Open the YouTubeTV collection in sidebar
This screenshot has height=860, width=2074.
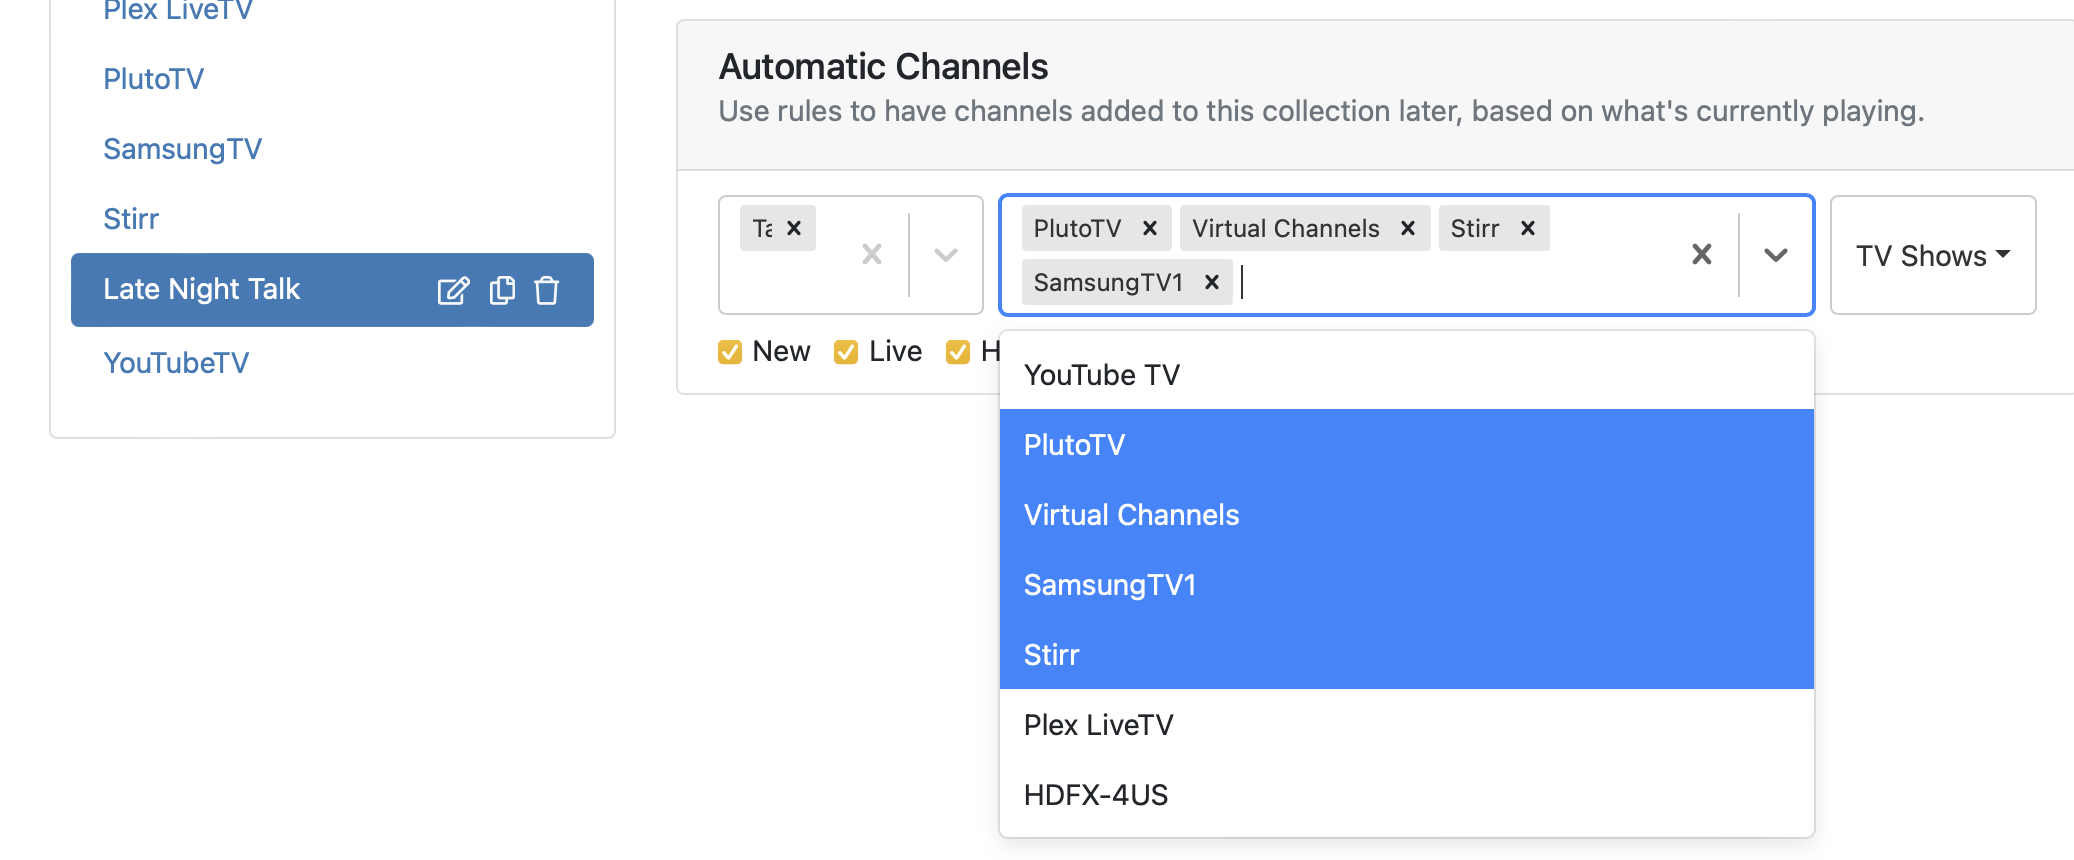176,363
